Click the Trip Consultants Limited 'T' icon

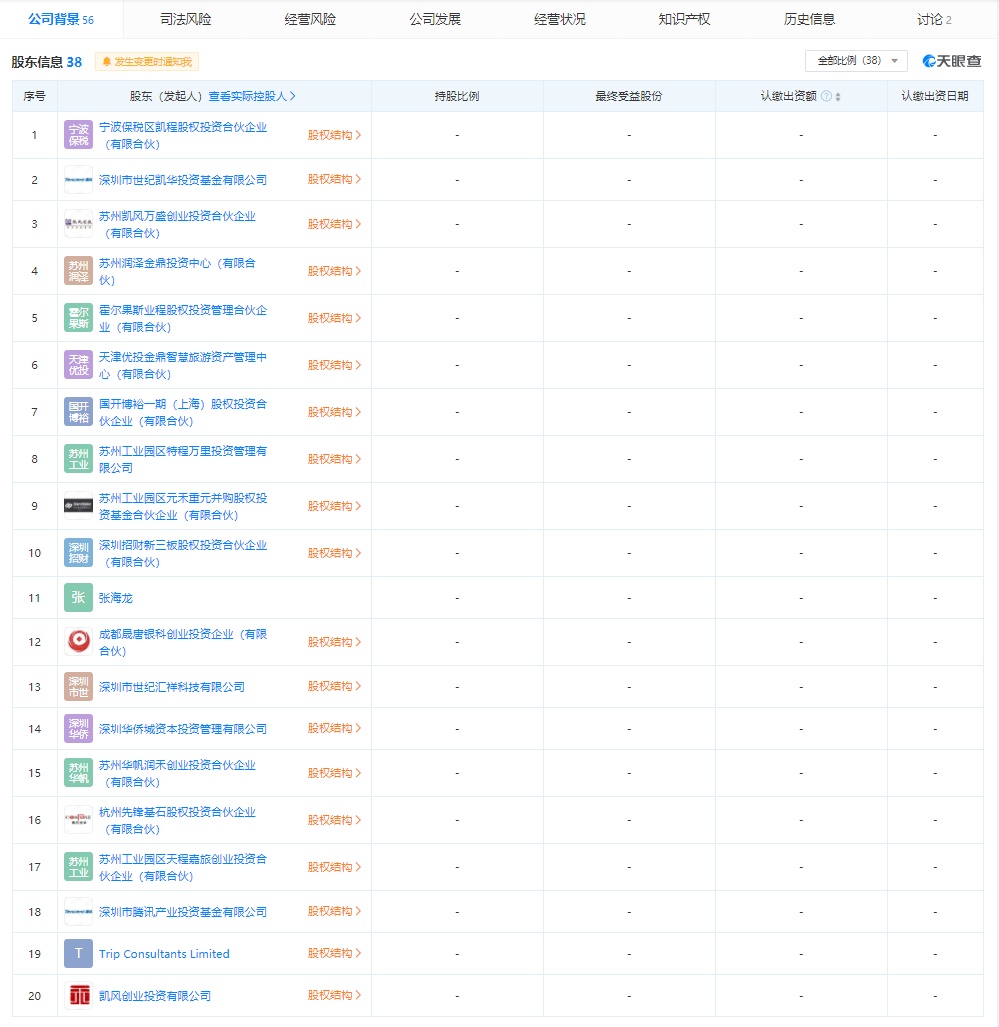(x=78, y=954)
